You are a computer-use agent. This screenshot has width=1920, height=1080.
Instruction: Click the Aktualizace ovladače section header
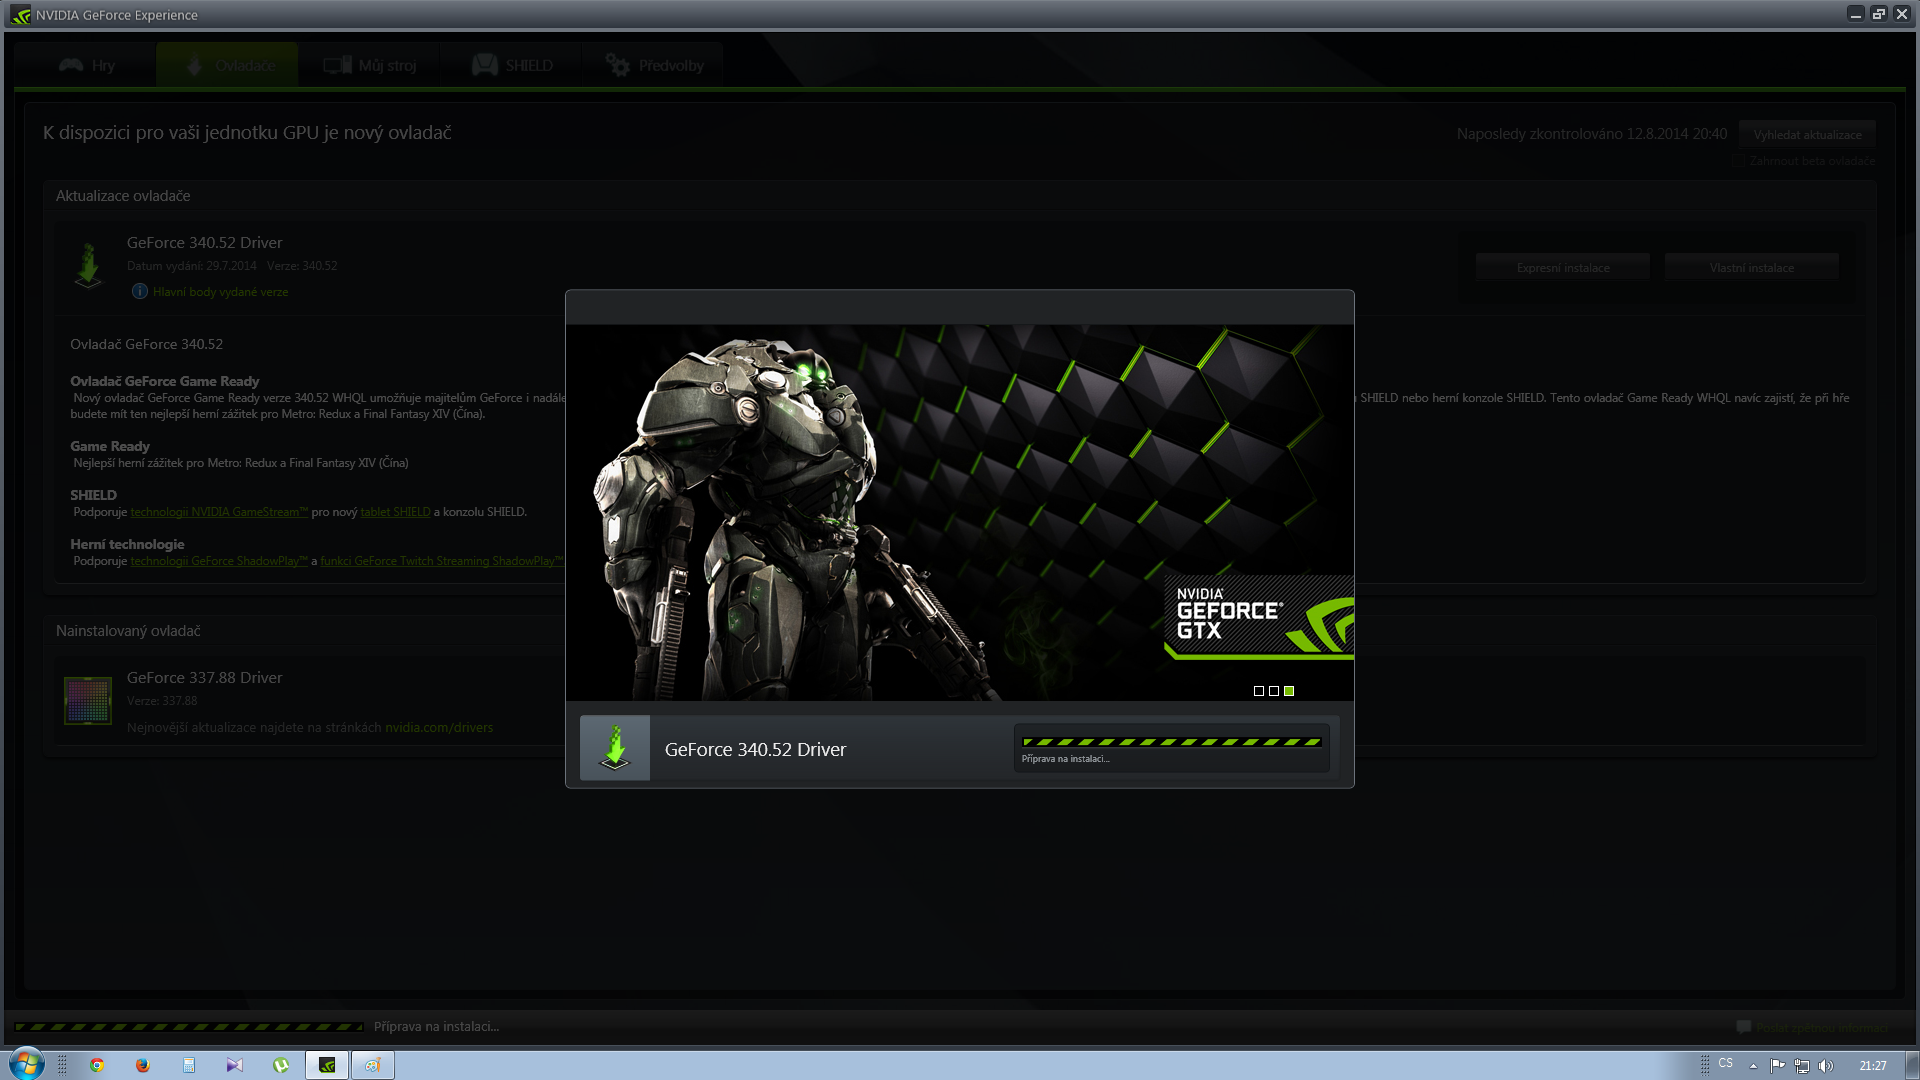pyautogui.click(x=123, y=196)
